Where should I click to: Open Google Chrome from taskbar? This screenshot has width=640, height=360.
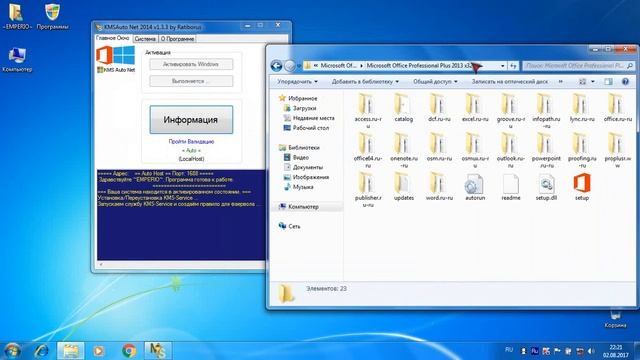[129, 351]
